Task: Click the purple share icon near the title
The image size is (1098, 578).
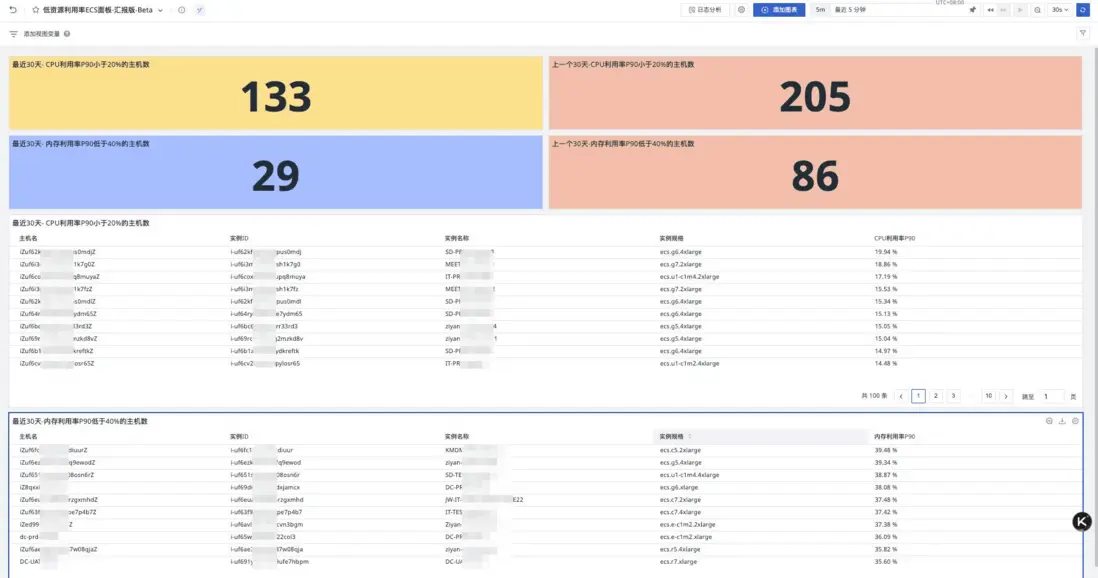Action: (x=200, y=10)
